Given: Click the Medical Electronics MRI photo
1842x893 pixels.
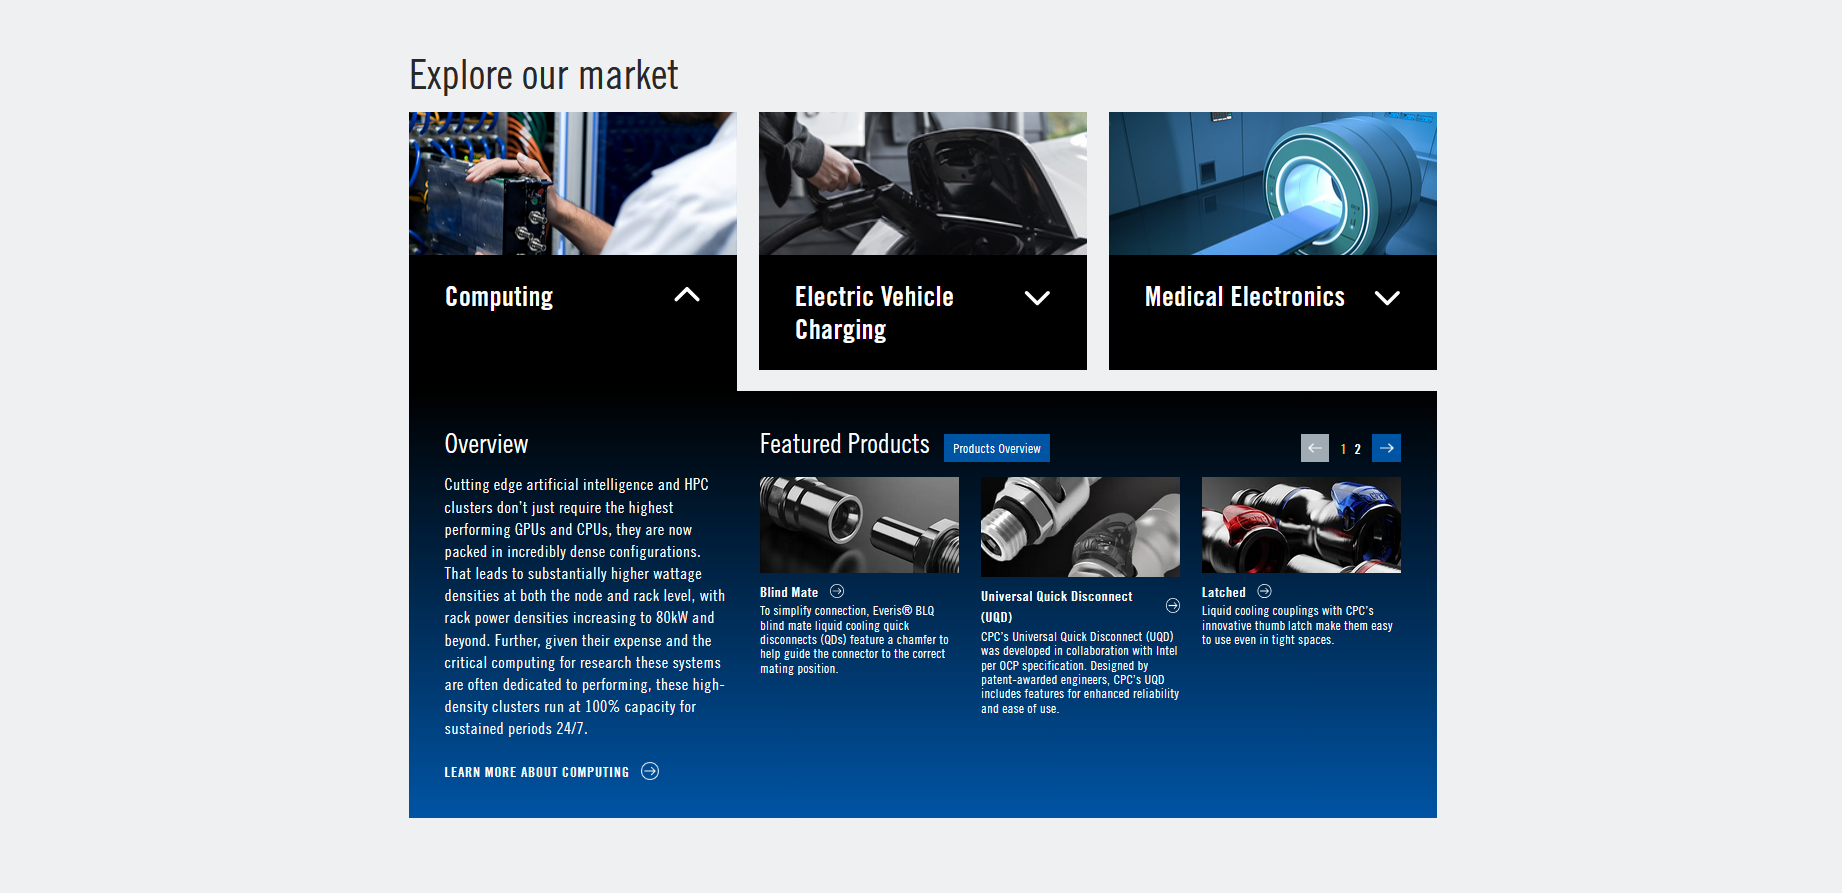Looking at the screenshot, I should point(1272,183).
